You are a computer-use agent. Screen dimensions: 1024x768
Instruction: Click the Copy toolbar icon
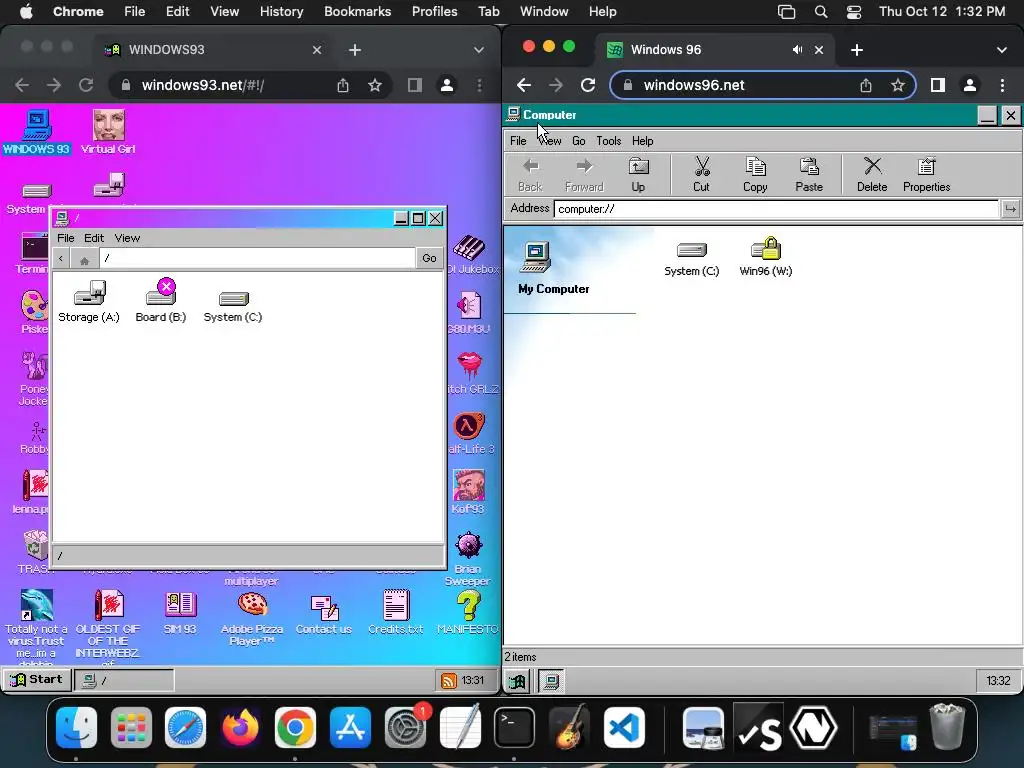pyautogui.click(x=755, y=174)
